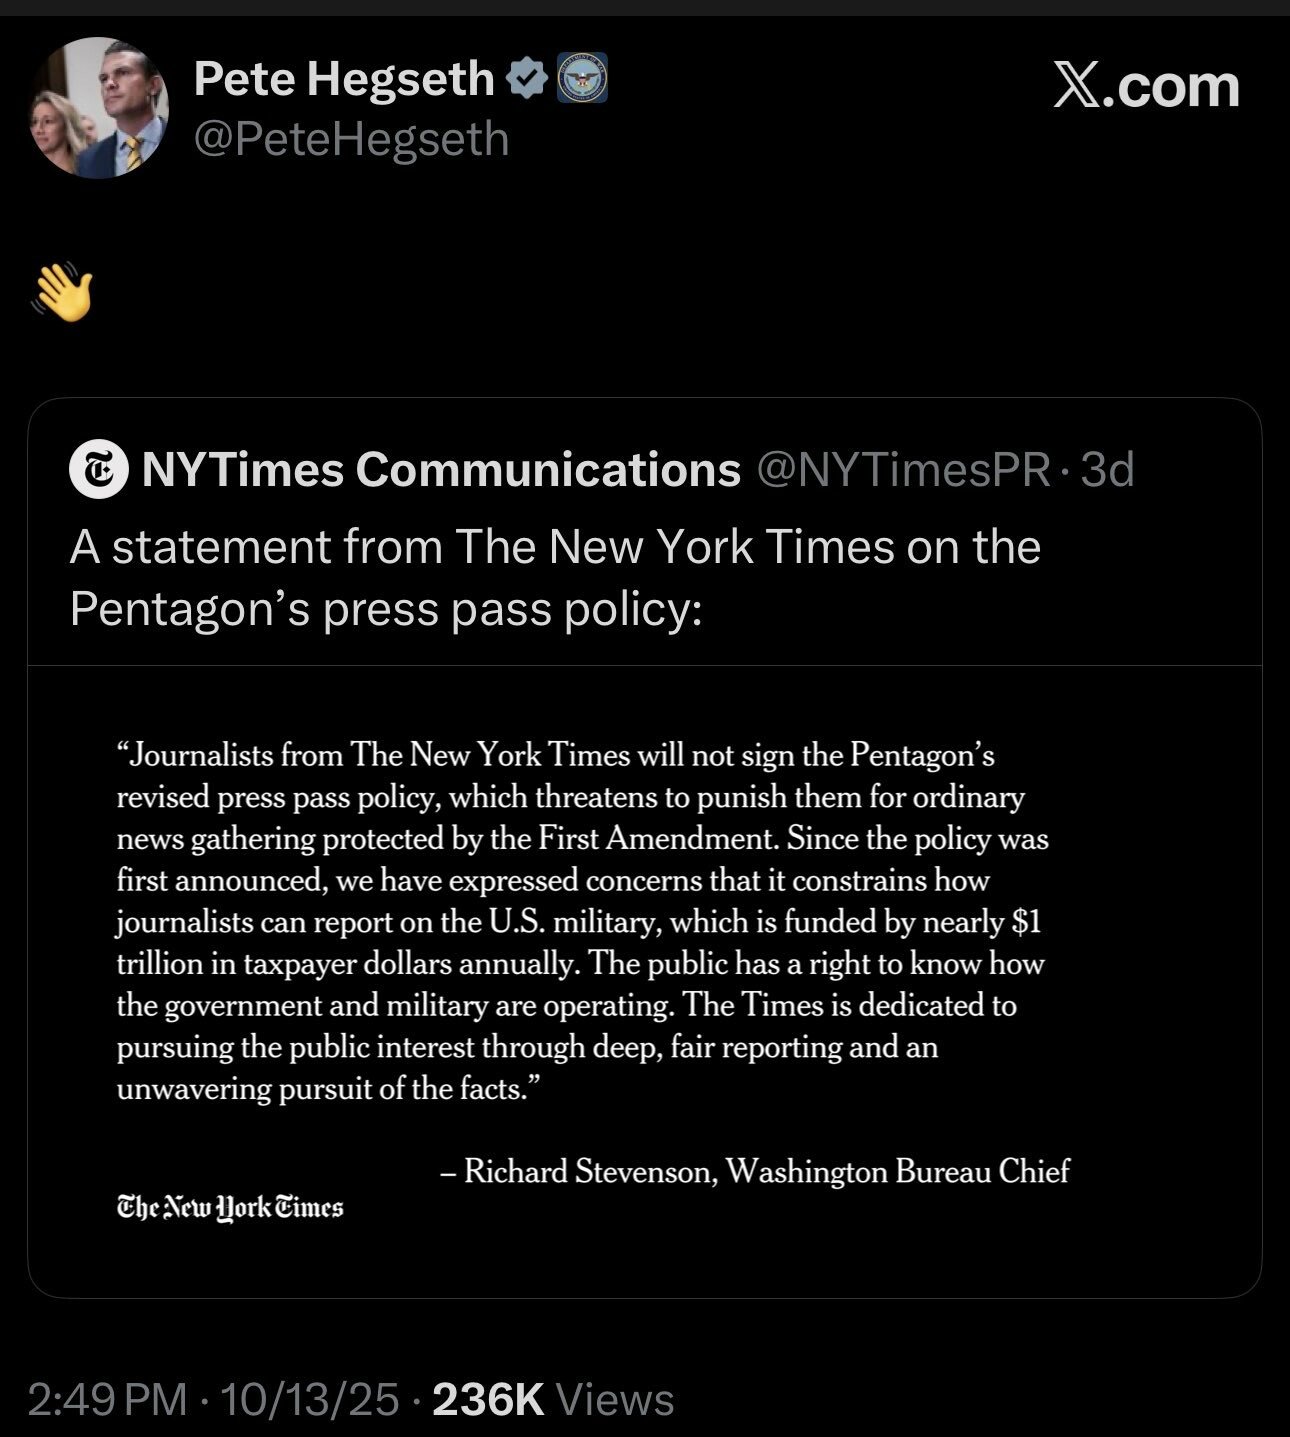1290x1437 pixels.
Task: Click the NYTimes Communications round avatar icon
Action: pyautogui.click(x=98, y=469)
